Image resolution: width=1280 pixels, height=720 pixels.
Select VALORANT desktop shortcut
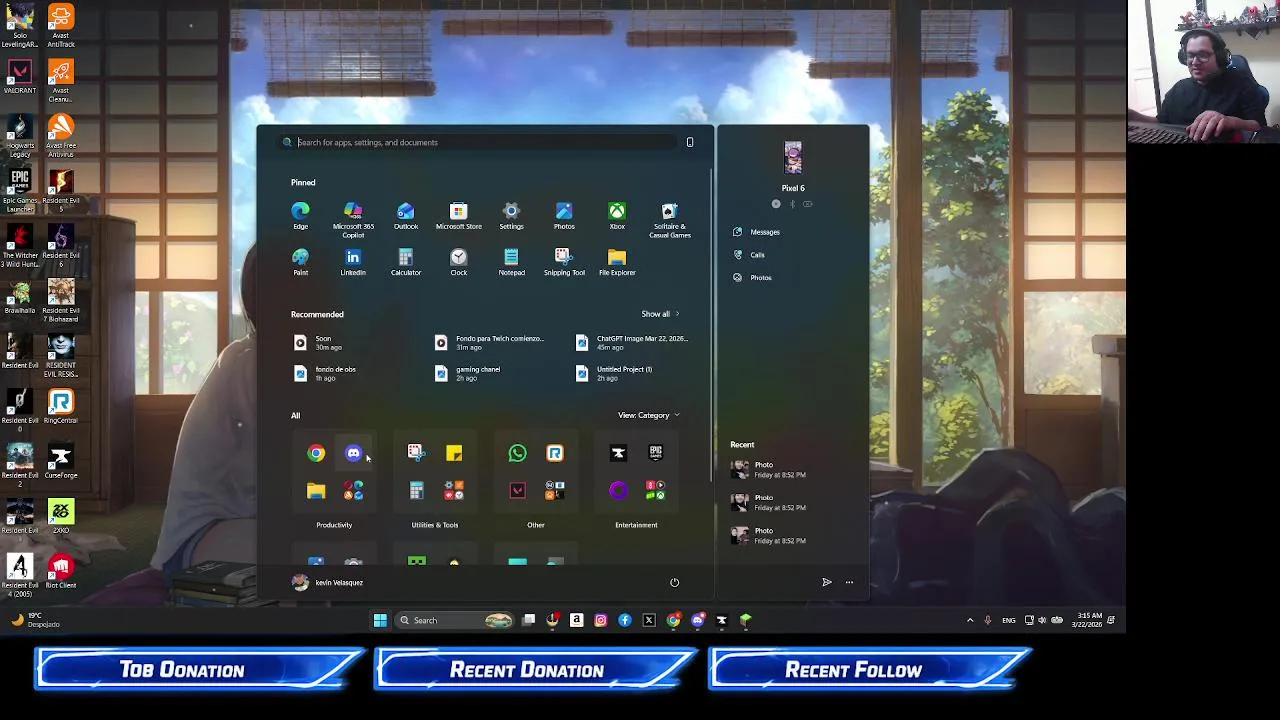[20, 77]
